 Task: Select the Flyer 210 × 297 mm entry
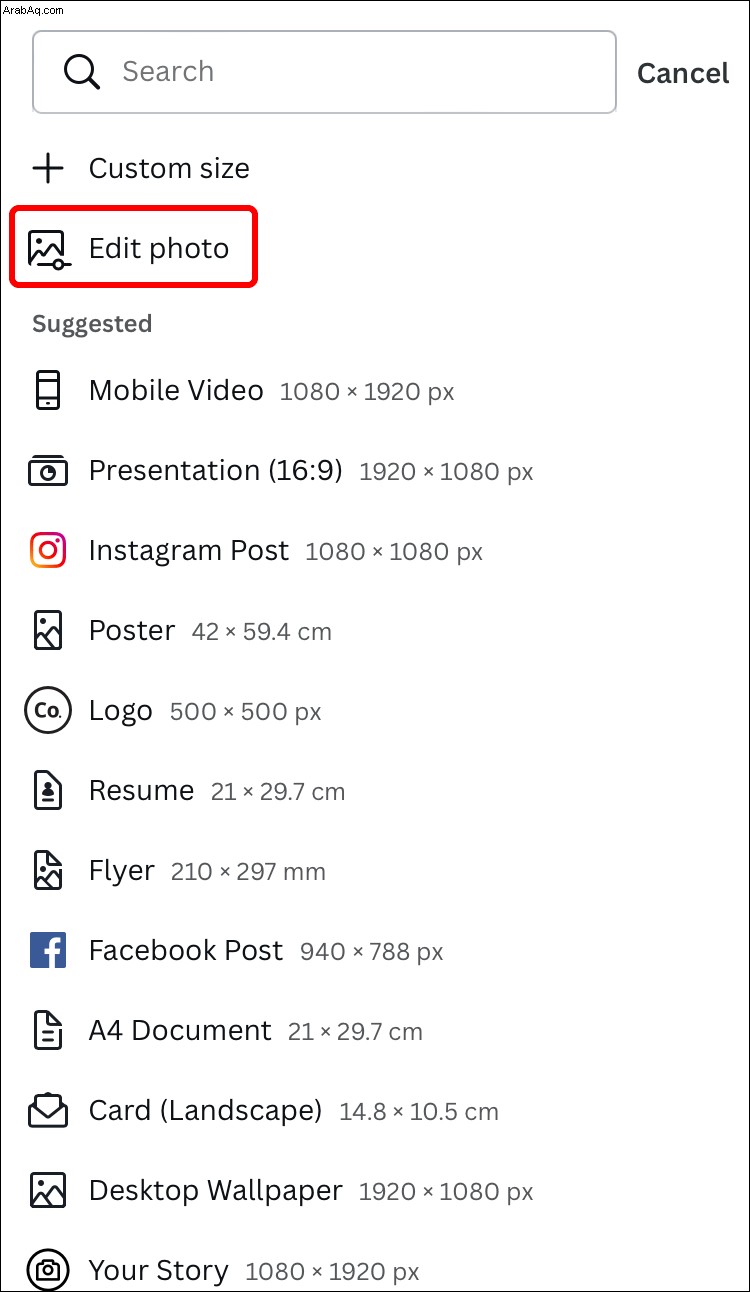pyautogui.click(x=375, y=871)
